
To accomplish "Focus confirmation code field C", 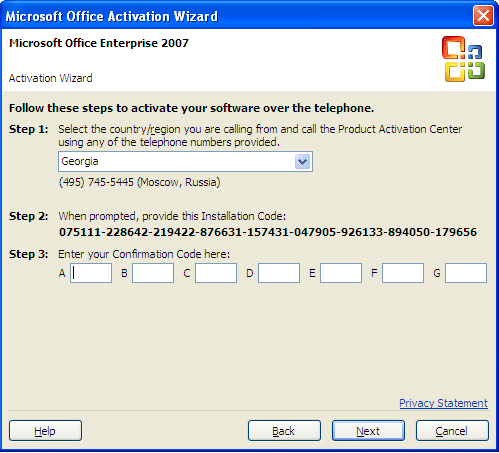I will click(x=216, y=273).
